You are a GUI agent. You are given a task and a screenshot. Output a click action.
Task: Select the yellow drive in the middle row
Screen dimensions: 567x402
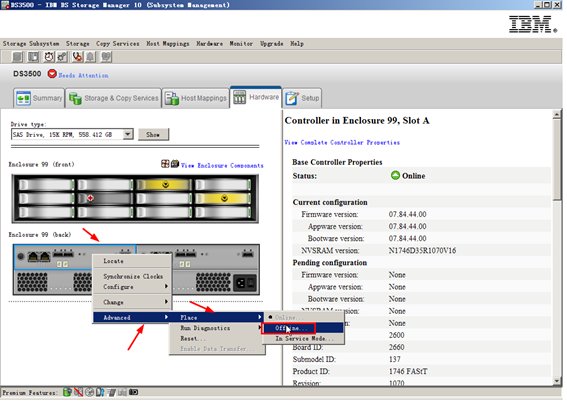tap(223, 198)
